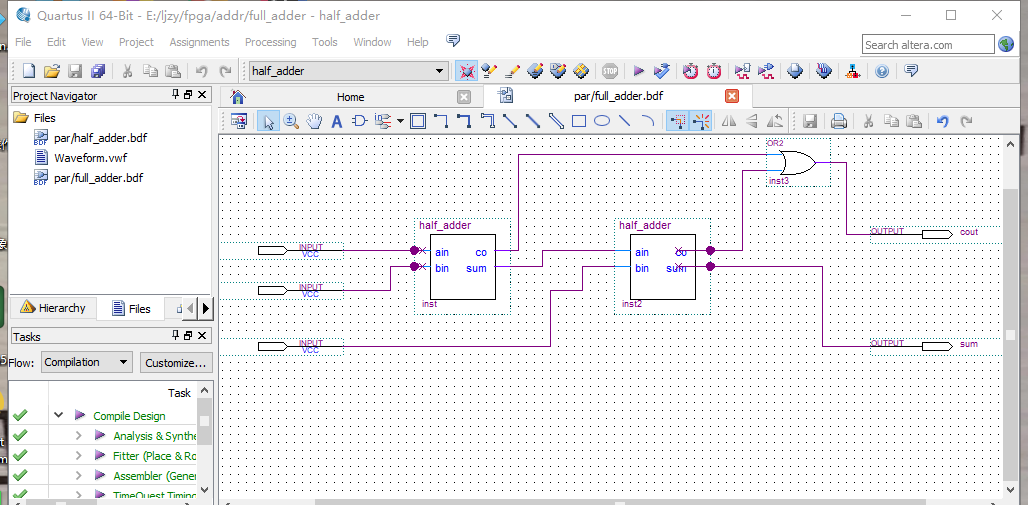The height and width of the screenshot is (505, 1028).
Task: Select the Symbol tool gate icon
Action: click(x=359, y=121)
